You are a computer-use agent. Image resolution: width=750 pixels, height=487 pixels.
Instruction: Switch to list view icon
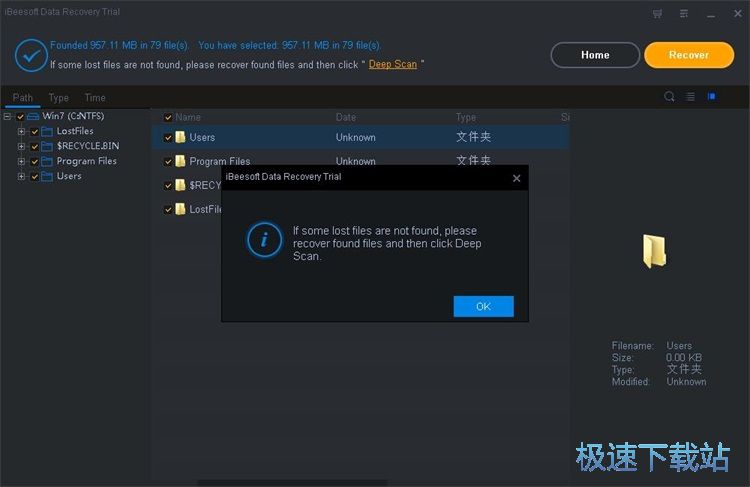[690, 97]
